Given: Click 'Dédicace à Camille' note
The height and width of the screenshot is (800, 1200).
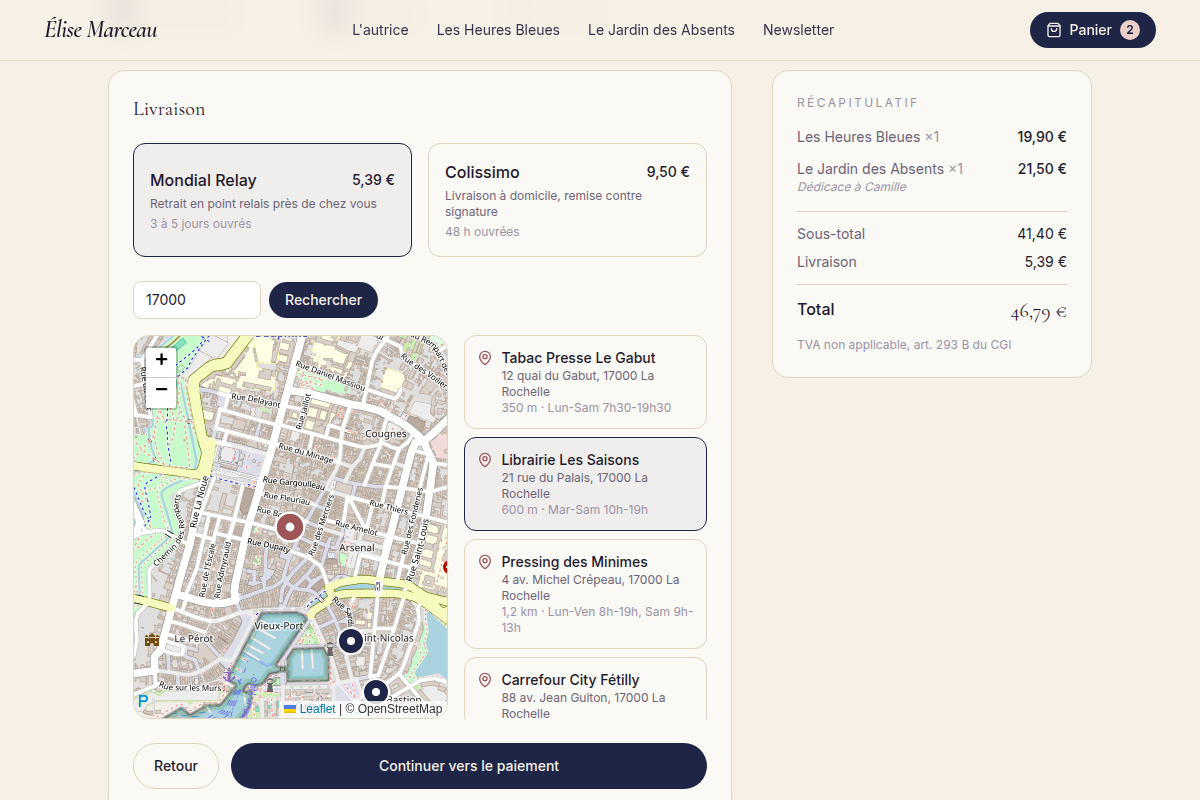Looking at the screenshot, I should pyautogui.click(x=852, y=187).
